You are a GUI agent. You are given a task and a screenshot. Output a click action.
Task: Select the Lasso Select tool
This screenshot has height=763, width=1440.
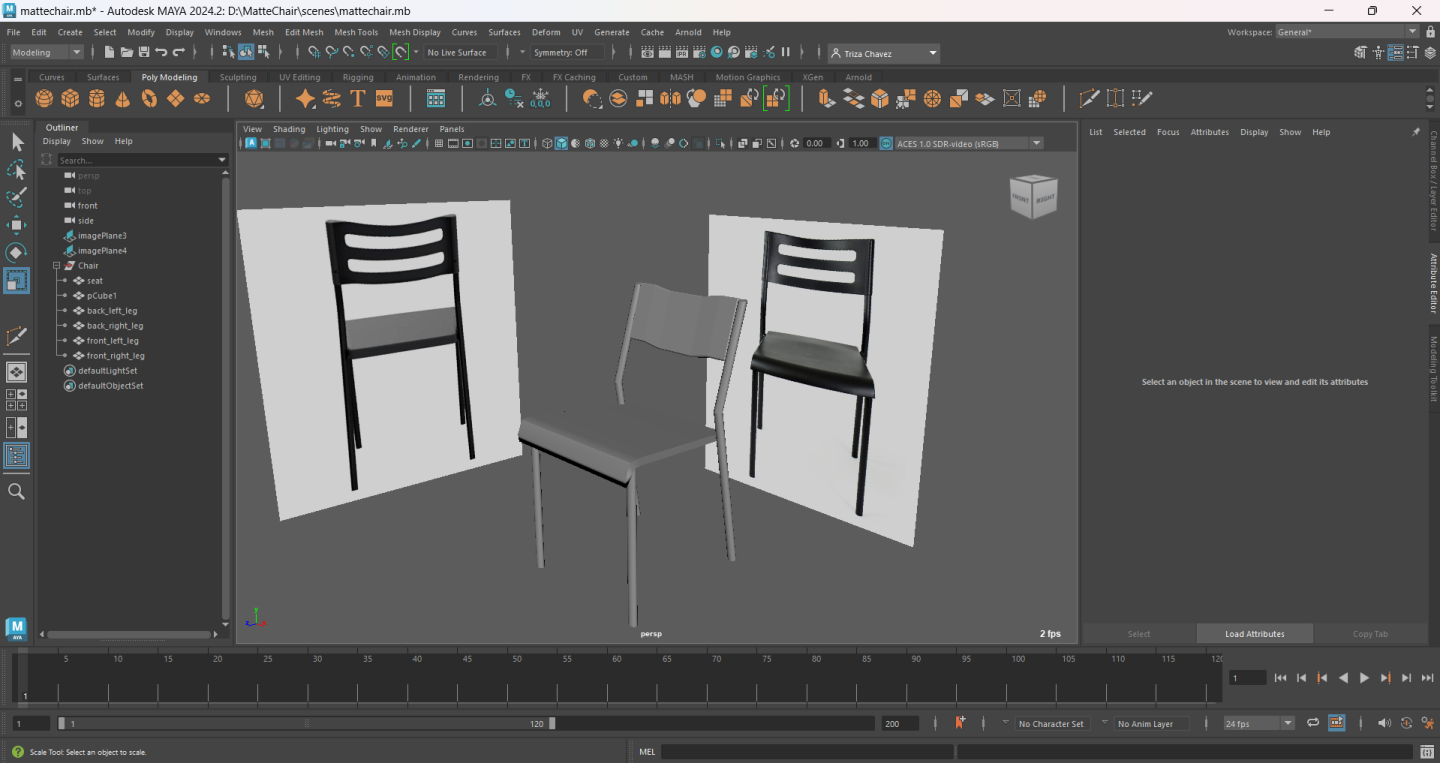coord(17,170)
